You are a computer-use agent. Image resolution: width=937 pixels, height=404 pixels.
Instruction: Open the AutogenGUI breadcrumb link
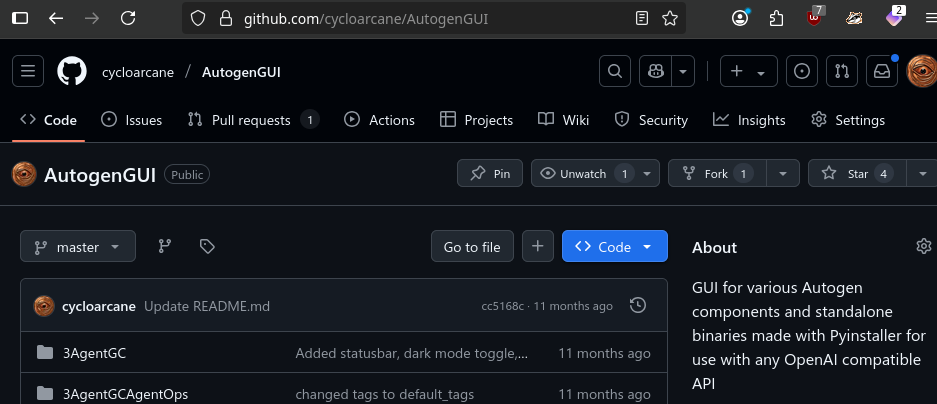pyautogui.click(x=241, y=72)
